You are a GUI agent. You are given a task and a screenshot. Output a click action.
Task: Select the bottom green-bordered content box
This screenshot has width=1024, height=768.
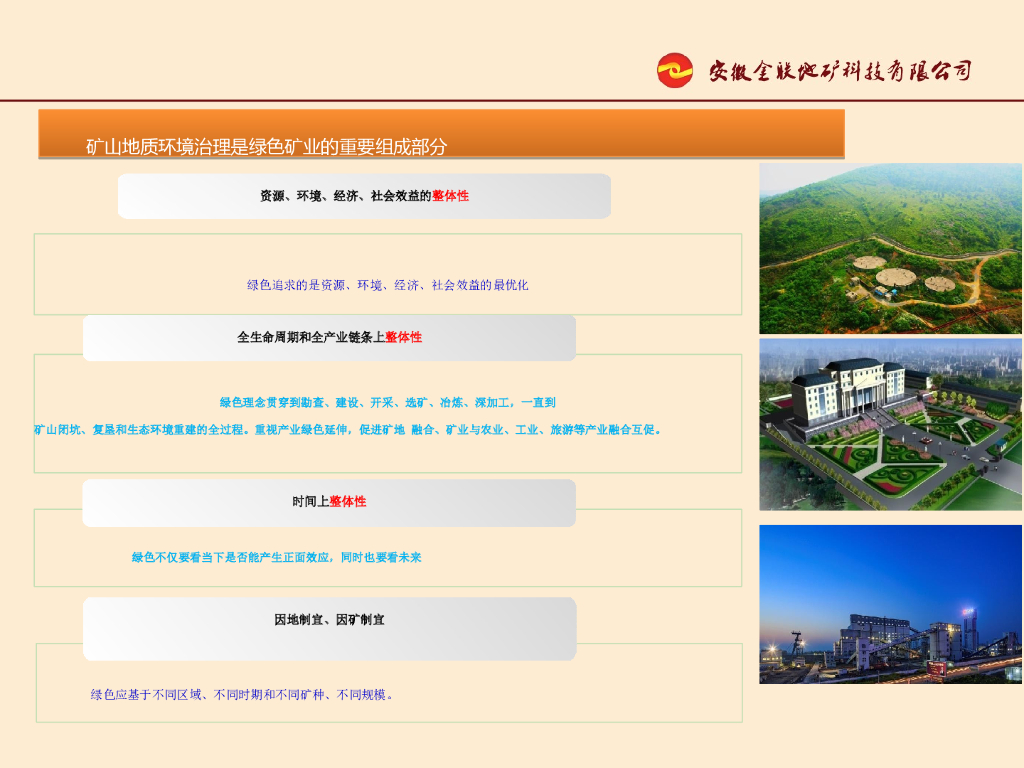point(389,683)
